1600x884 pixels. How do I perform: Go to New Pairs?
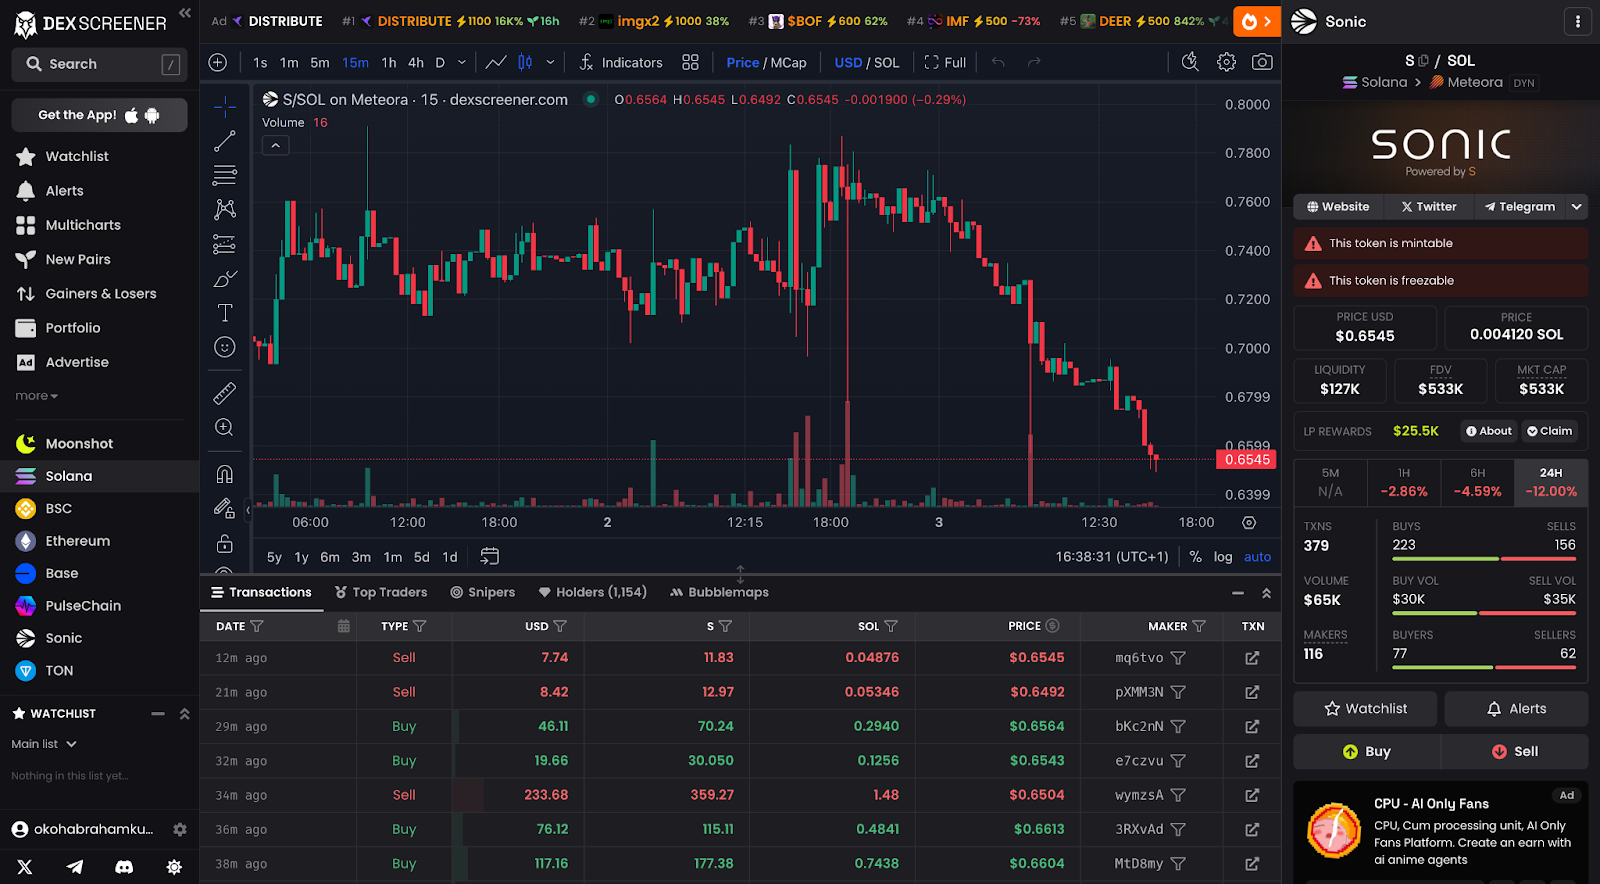(78, 259)
